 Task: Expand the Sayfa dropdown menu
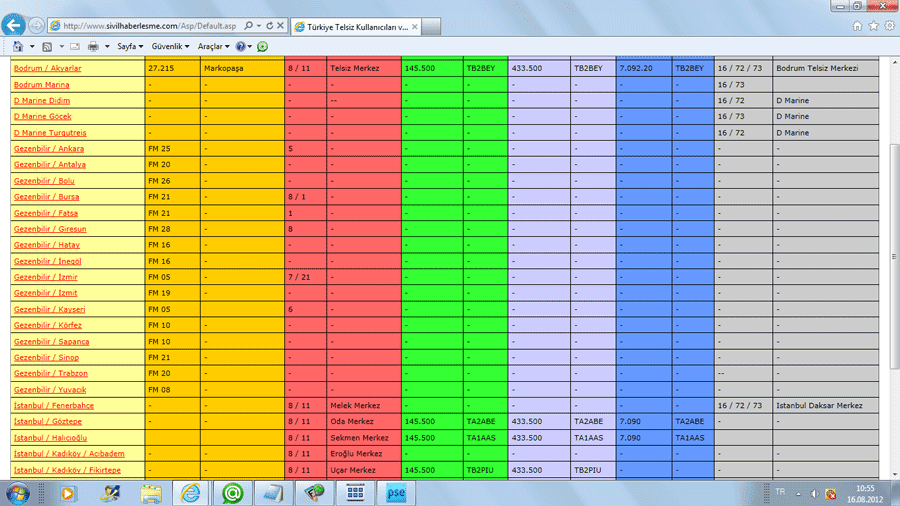[x=130, y=47]
